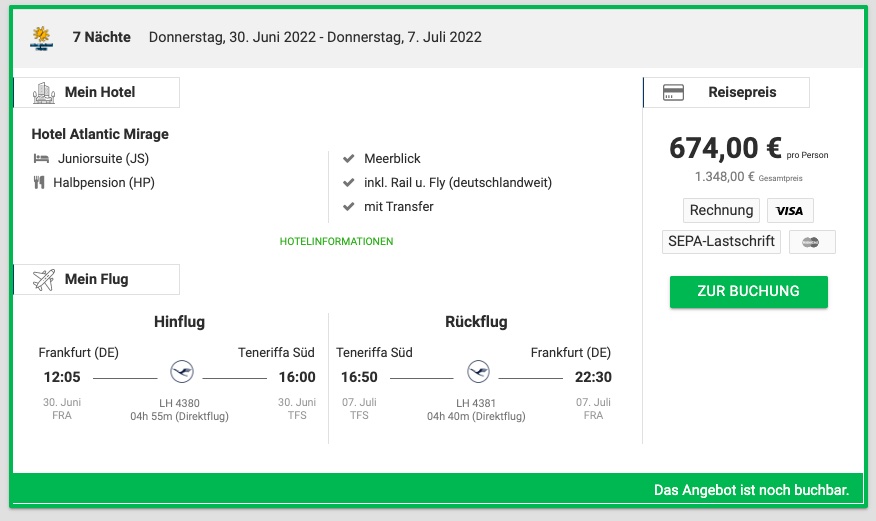
Task: Click the credit card icon beside Reisepreis
Action: (x=673, y=92)
